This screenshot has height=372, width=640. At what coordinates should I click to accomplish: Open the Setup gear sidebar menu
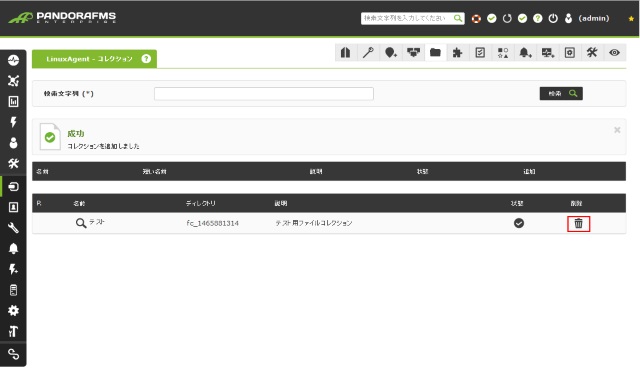13,310
